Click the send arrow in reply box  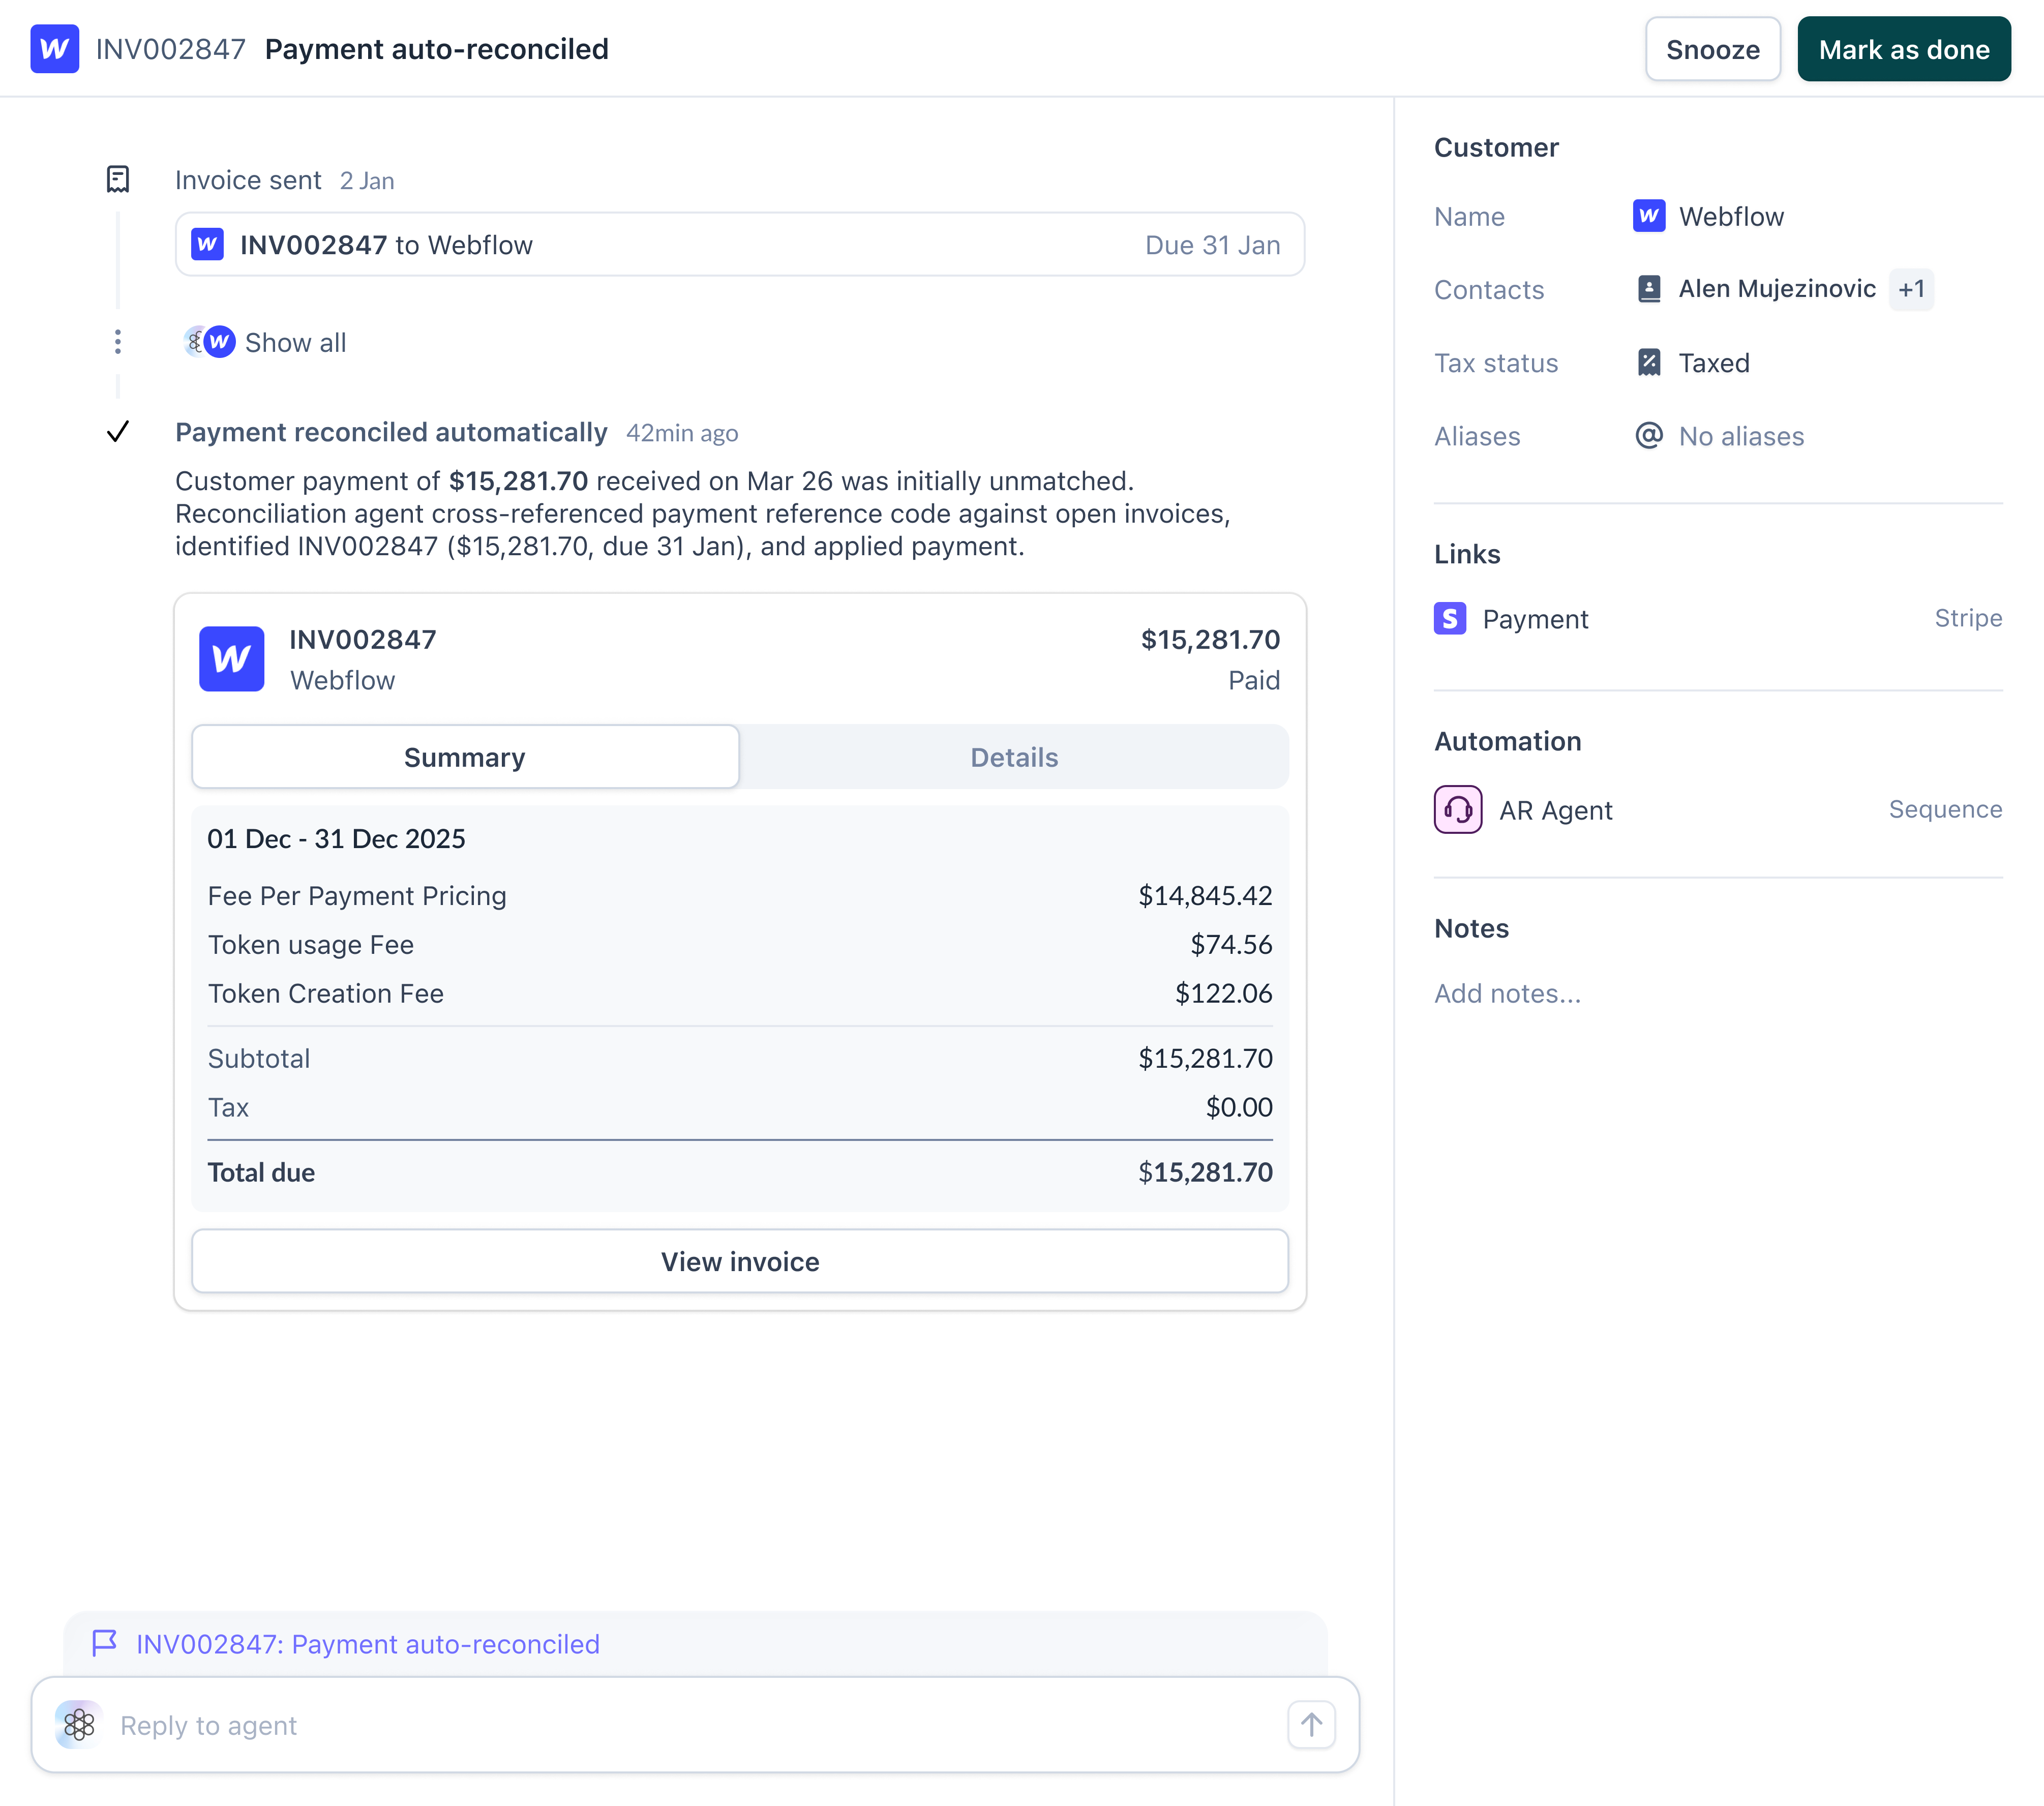tap(1311, 1725)
